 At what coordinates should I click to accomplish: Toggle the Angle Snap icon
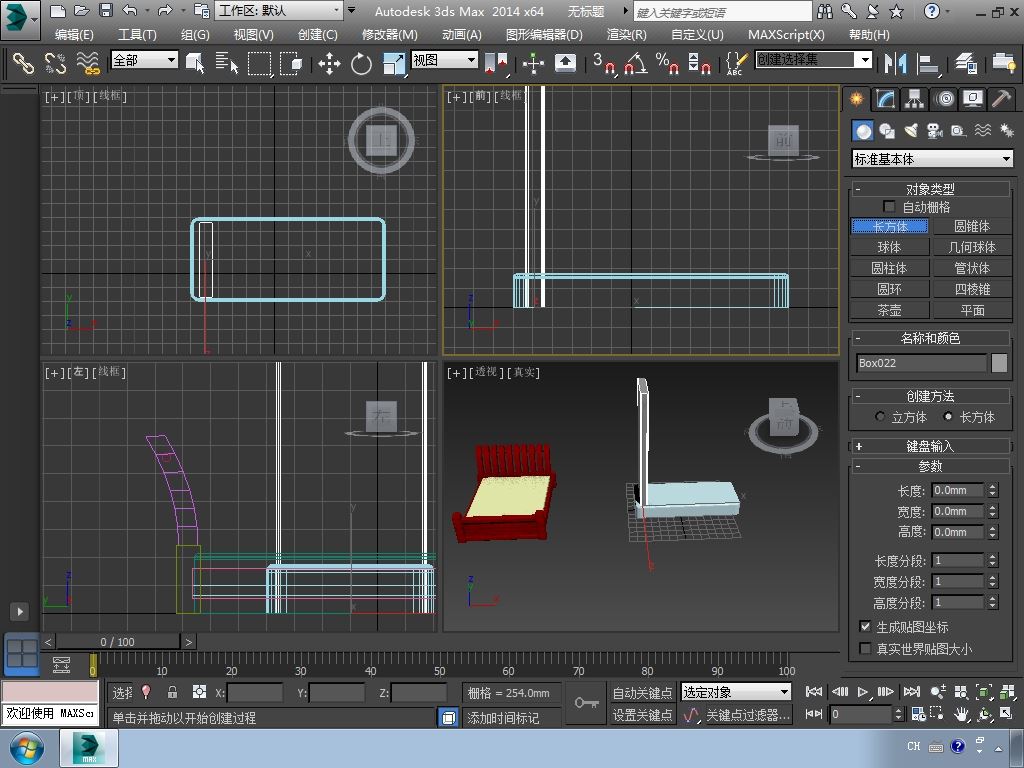point(635,64)
